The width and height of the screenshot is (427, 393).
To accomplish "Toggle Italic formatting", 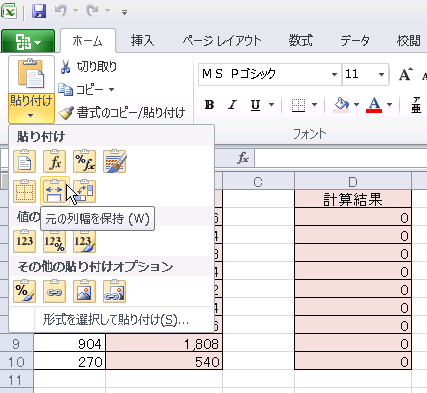I will pos(232,105).
